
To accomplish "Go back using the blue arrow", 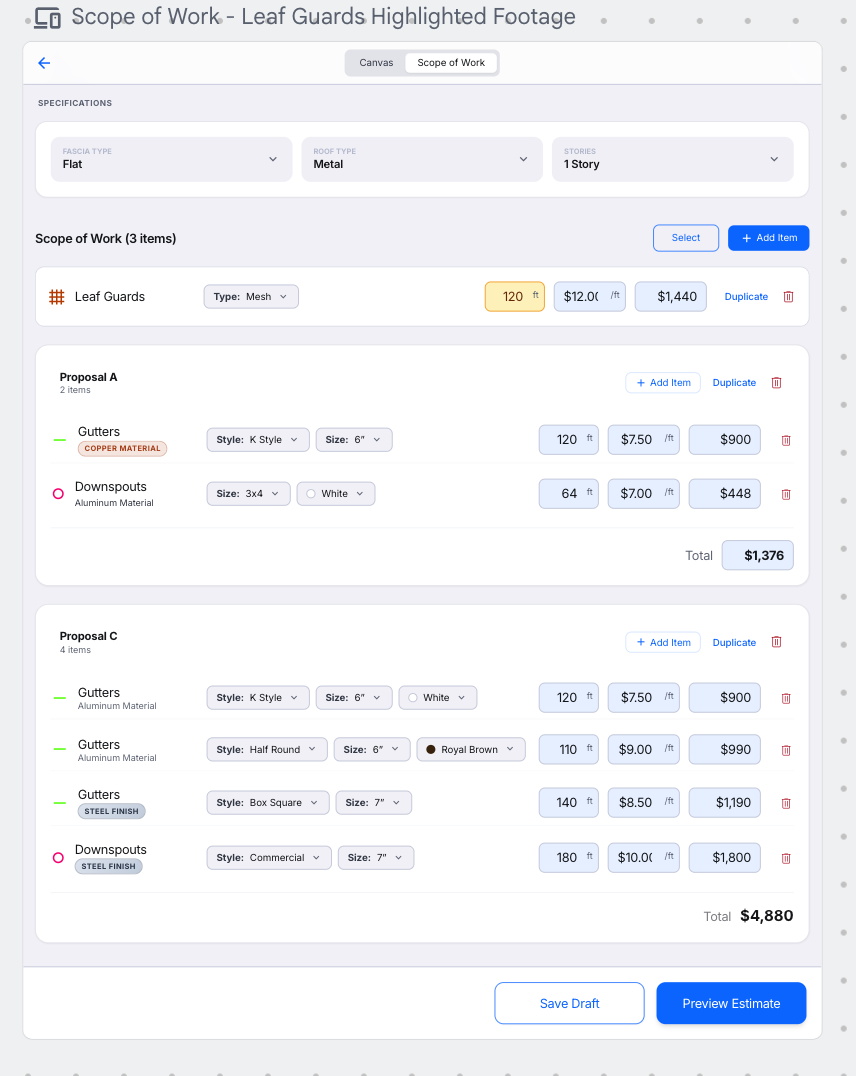I will [x=45, y=63].
